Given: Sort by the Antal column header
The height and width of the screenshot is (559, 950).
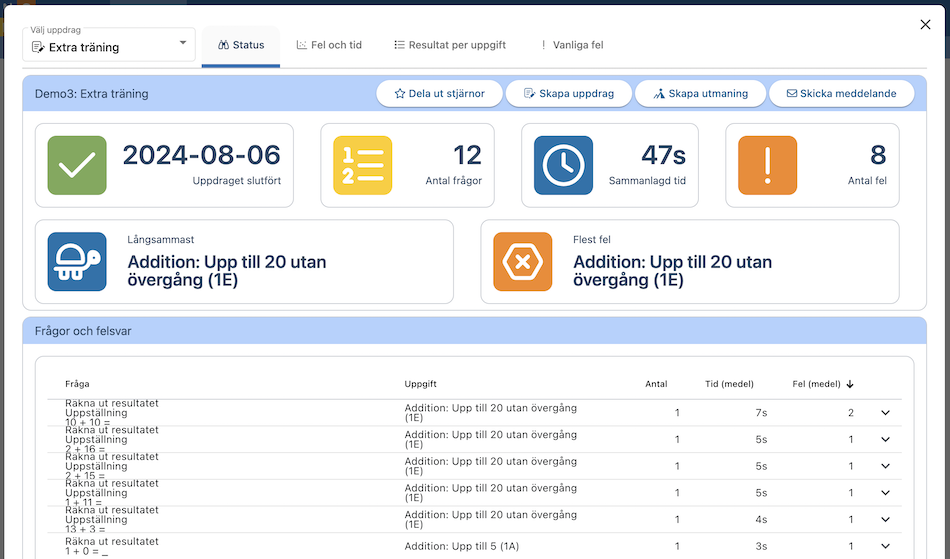Looking at the screenshot, I should click(x=656, y=384).
